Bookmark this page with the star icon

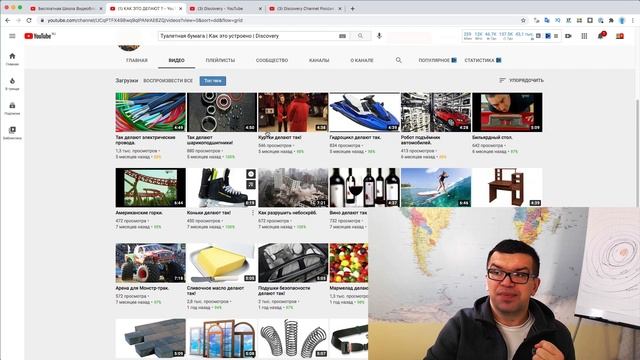click(x=523, y=20)
